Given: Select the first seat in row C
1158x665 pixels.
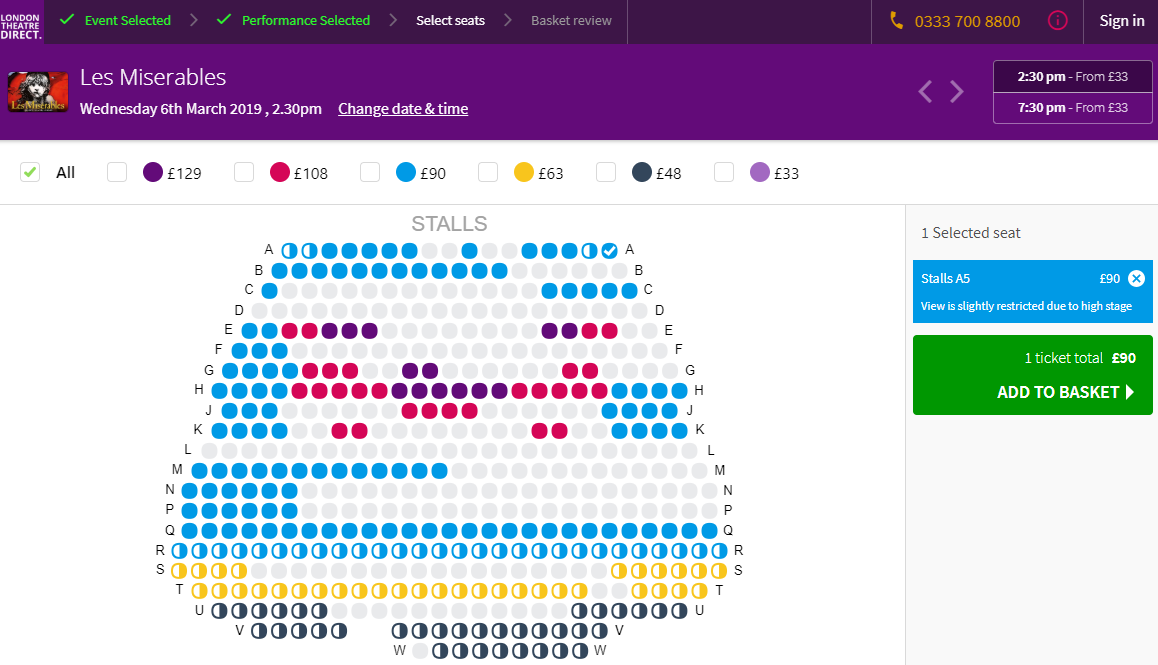Looking at the screenshot, I should coord(270,290).
